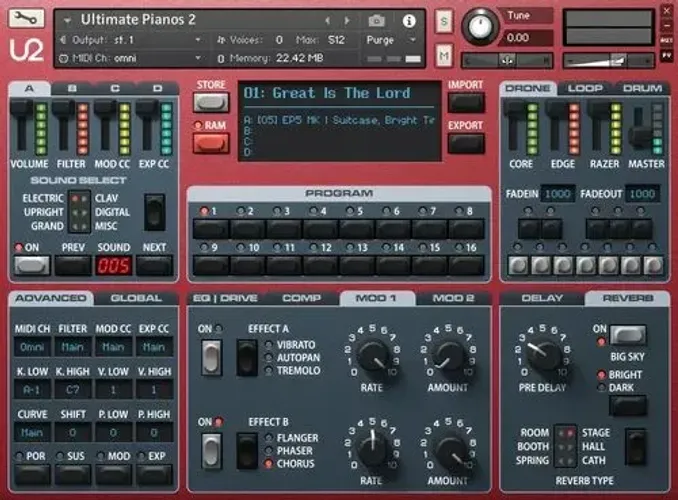
Task: Click the NEXT sound button
Action: tap(154, 265)
